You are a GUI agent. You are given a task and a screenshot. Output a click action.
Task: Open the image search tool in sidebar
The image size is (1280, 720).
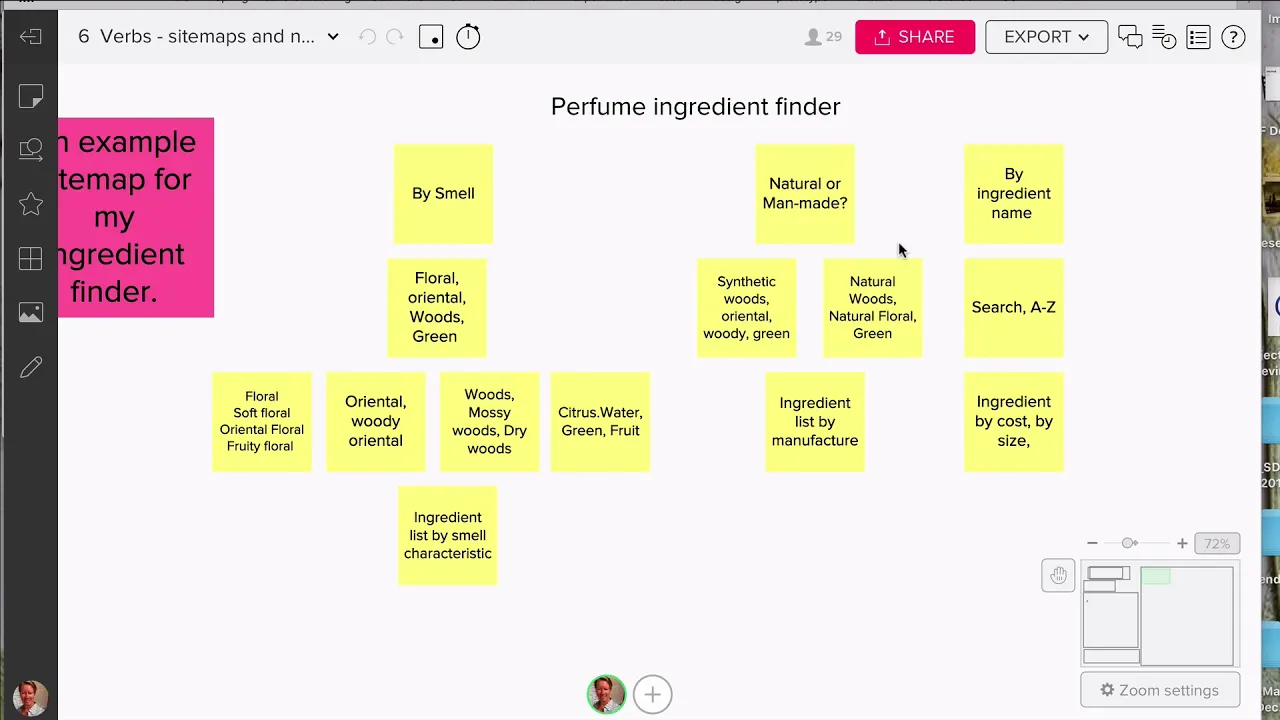point(30,150)
